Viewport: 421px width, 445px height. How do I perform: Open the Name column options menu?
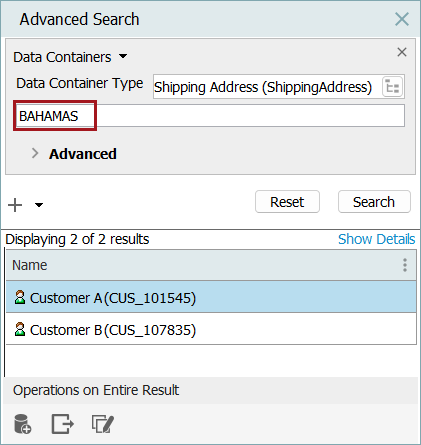(x=405, y=265)
